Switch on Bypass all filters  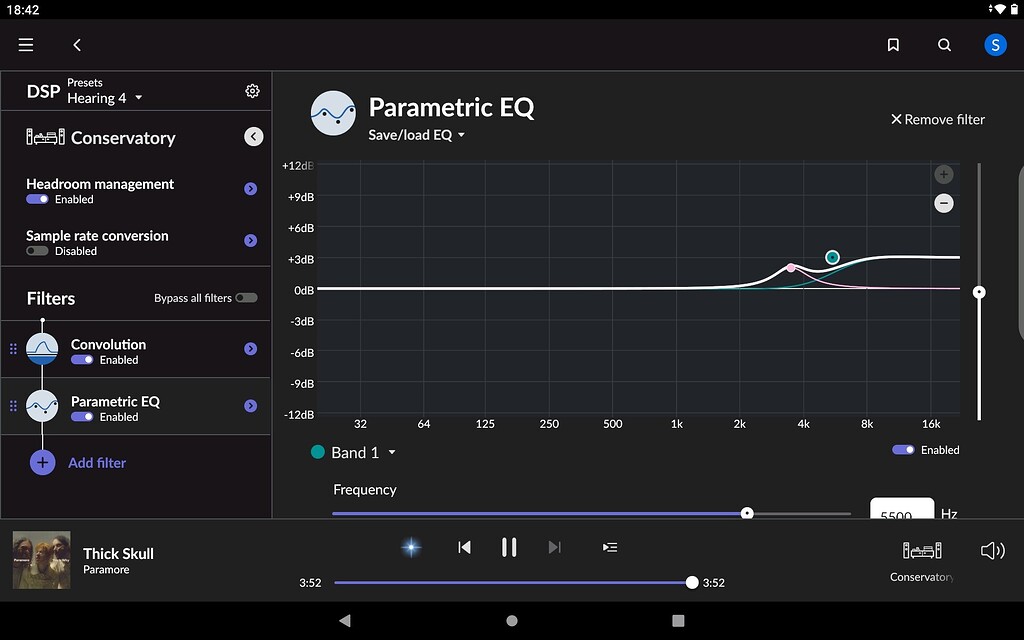246,297
